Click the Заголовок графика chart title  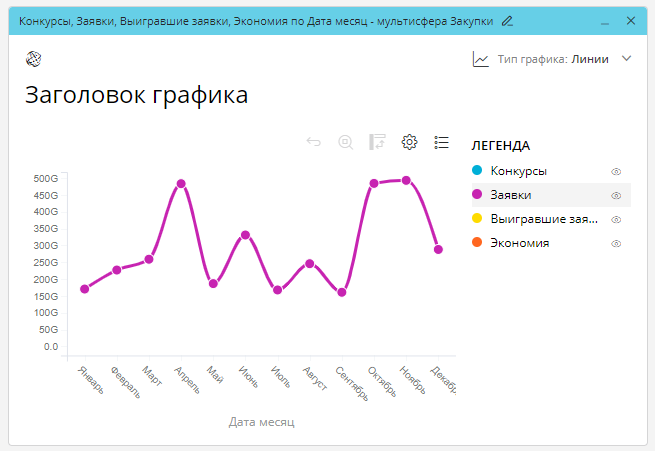136,96
